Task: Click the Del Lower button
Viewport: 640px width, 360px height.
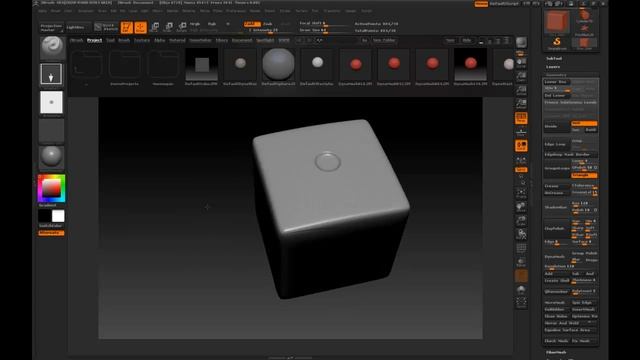Action: (556, 96)
